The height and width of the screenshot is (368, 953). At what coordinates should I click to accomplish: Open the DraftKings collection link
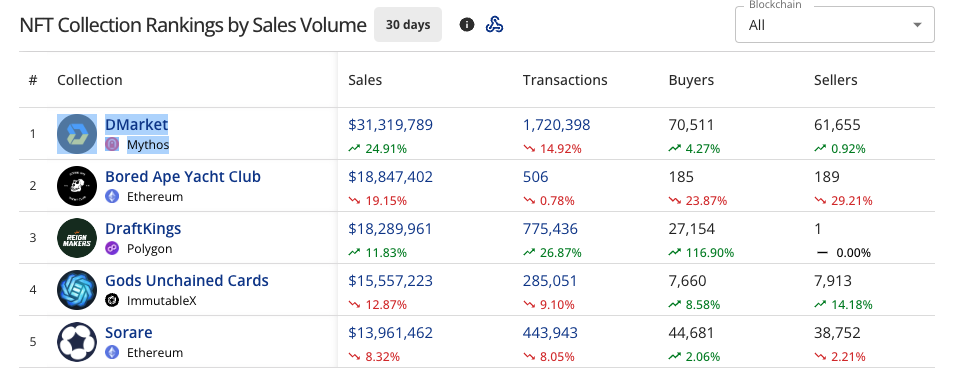pyautogui.click(x=143, y=229)
